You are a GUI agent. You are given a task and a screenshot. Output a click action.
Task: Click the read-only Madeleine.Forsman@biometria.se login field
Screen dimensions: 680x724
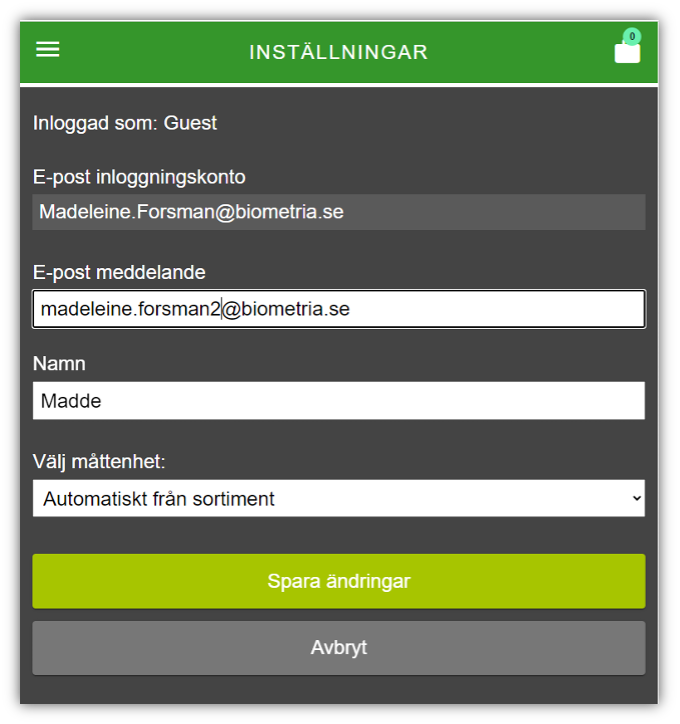pos(339,212)
